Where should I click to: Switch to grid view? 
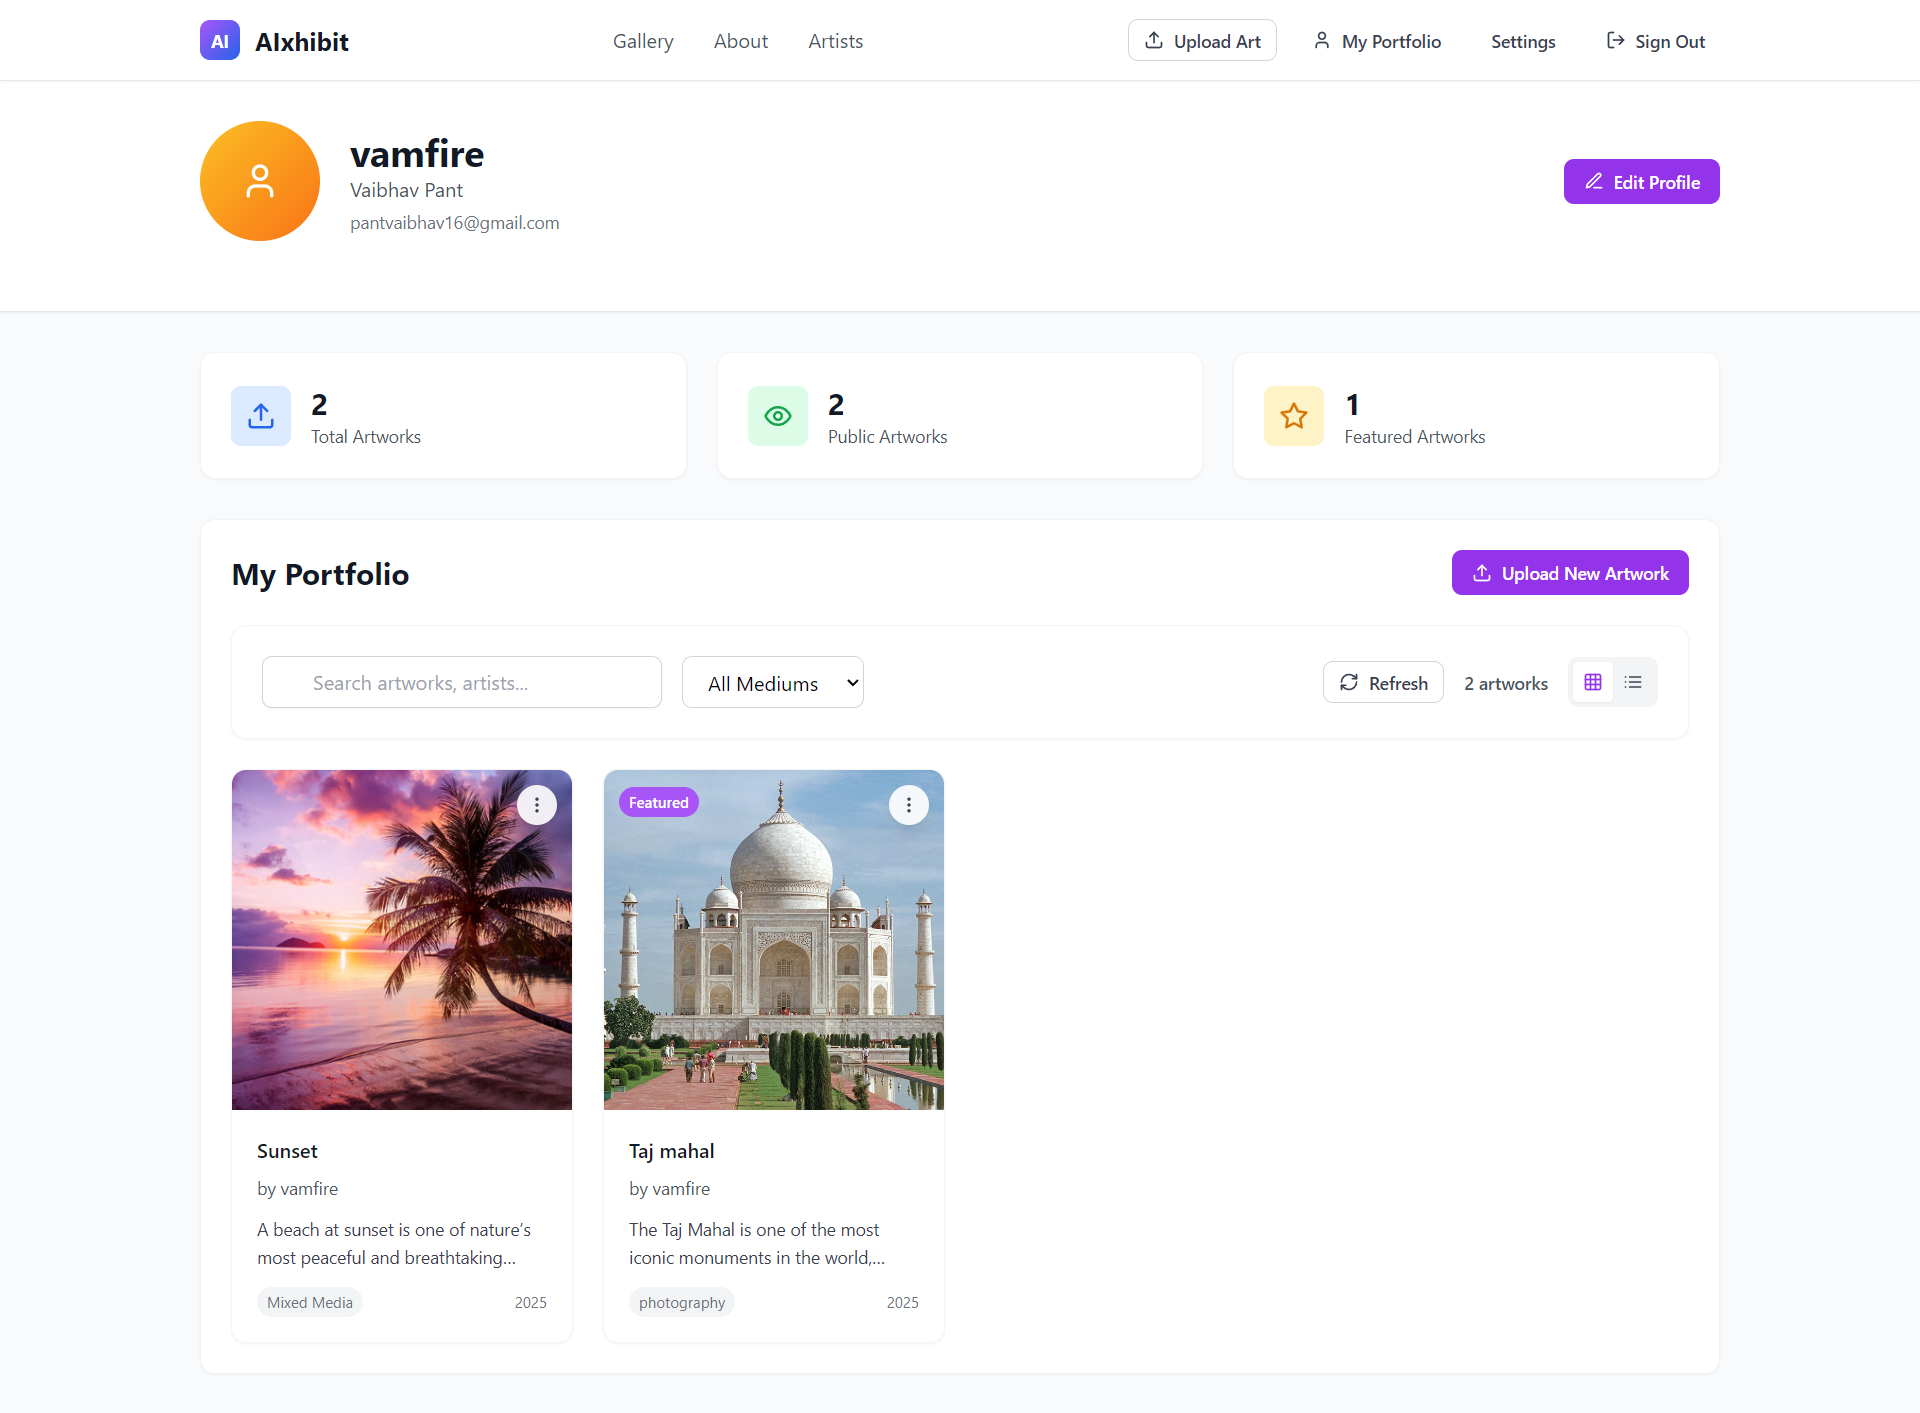[x=1593, y=682]
